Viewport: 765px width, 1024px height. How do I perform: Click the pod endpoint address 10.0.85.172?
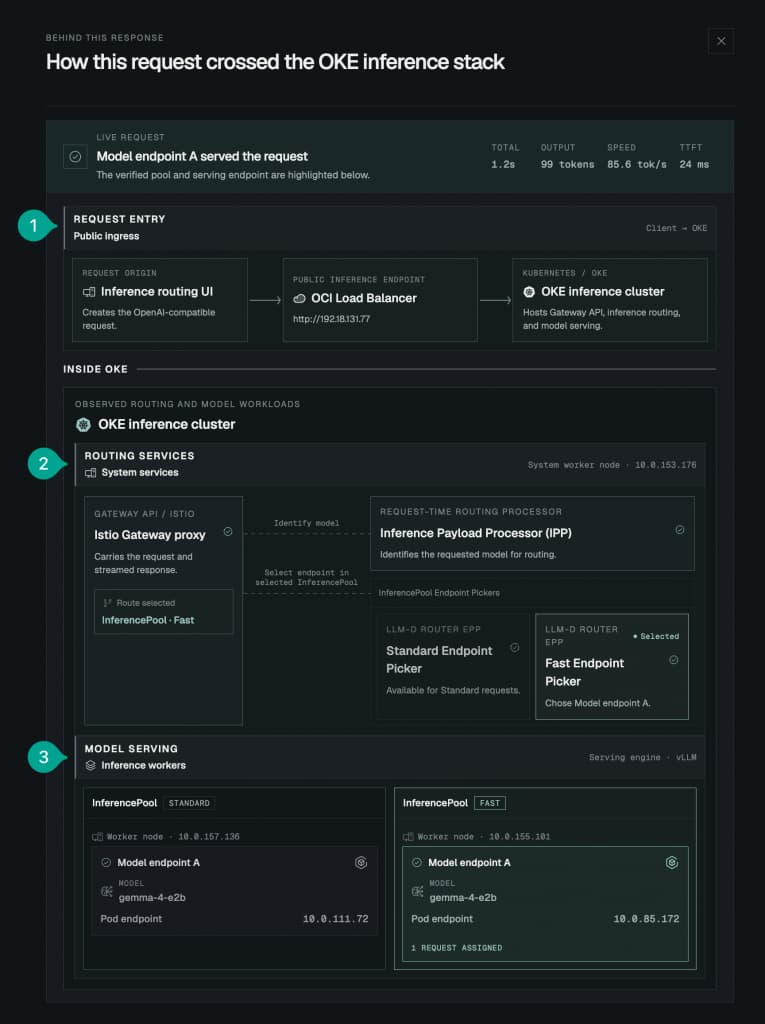646,919
